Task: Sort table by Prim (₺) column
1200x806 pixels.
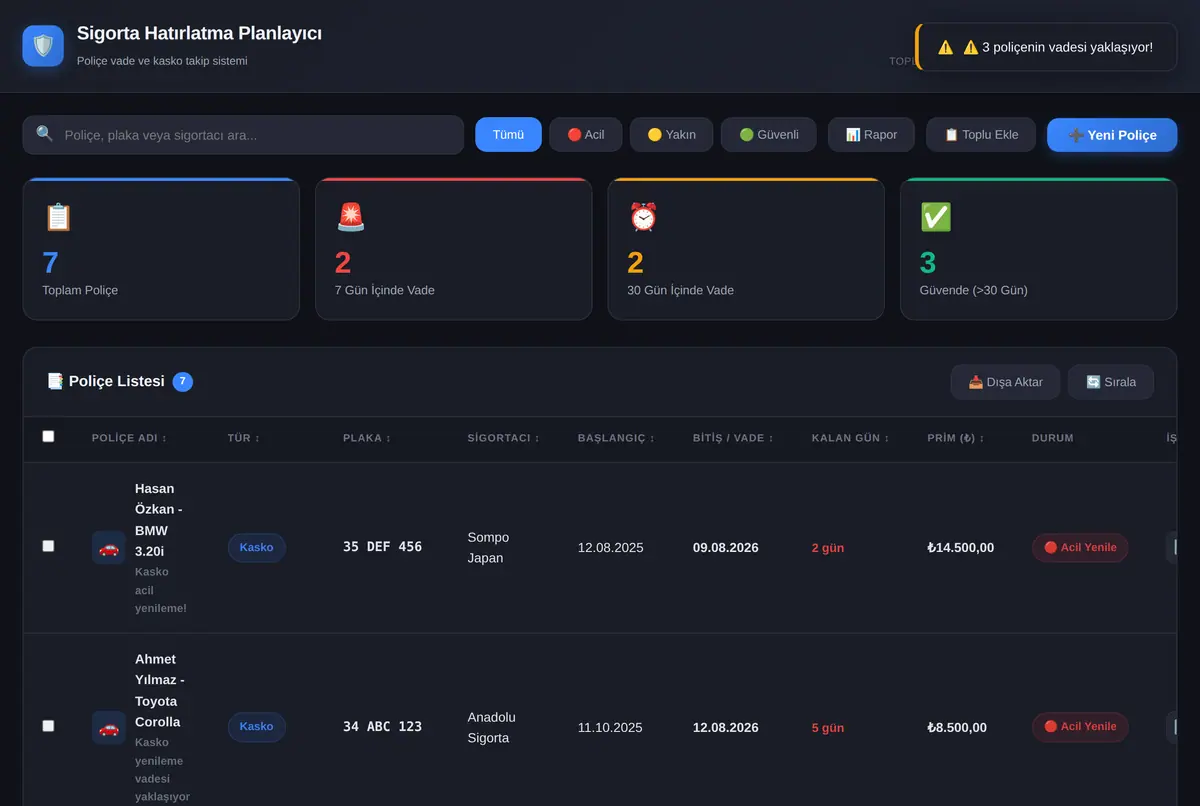Action: [955, 438]
